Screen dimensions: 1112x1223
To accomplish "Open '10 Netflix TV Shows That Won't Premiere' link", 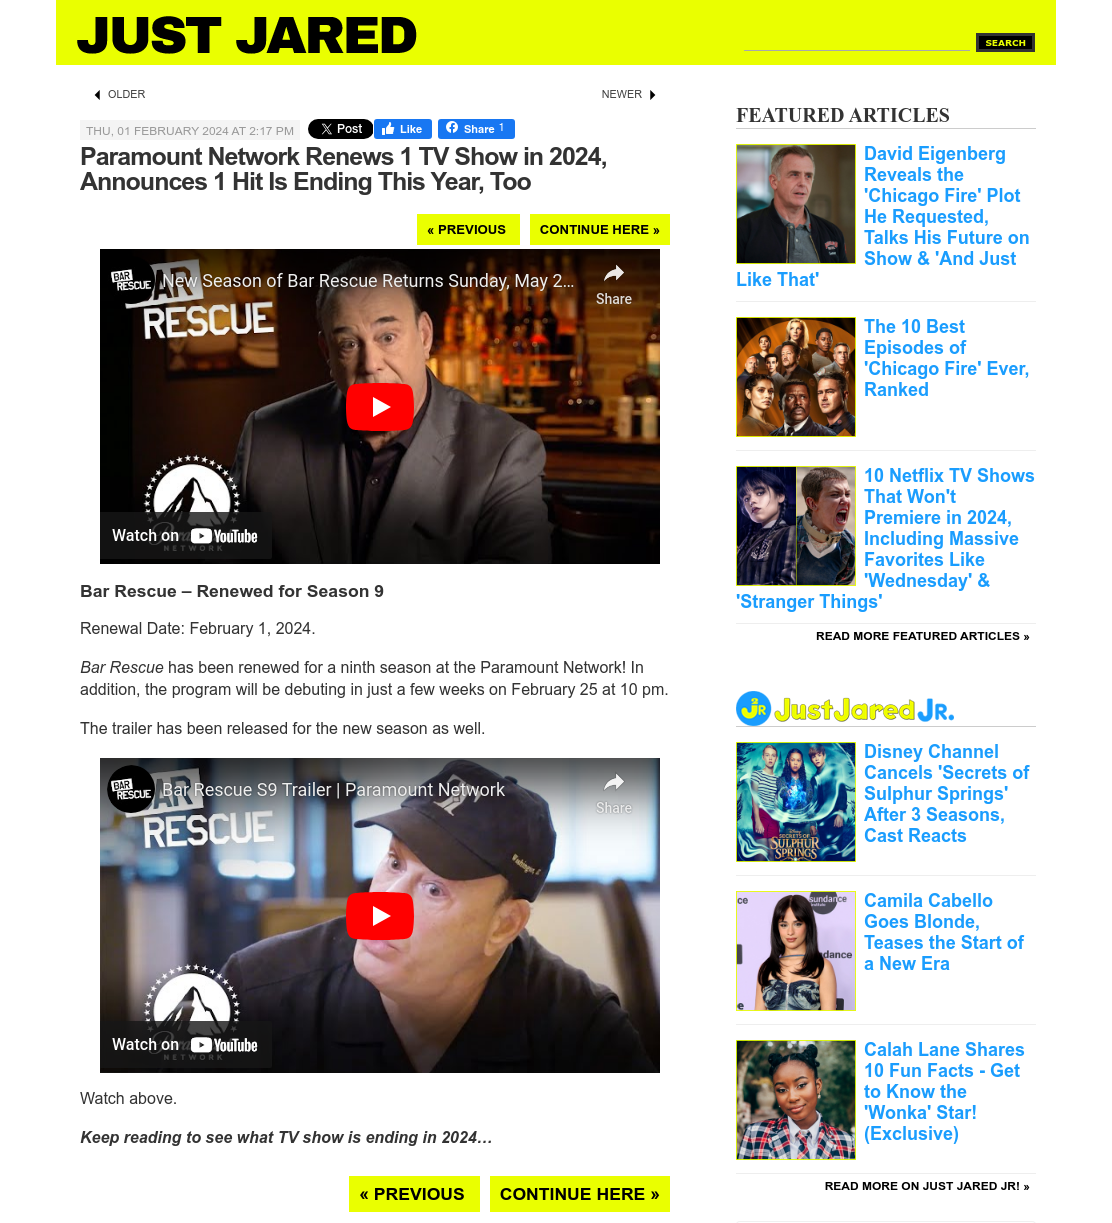I will click(x=948, y=528).
